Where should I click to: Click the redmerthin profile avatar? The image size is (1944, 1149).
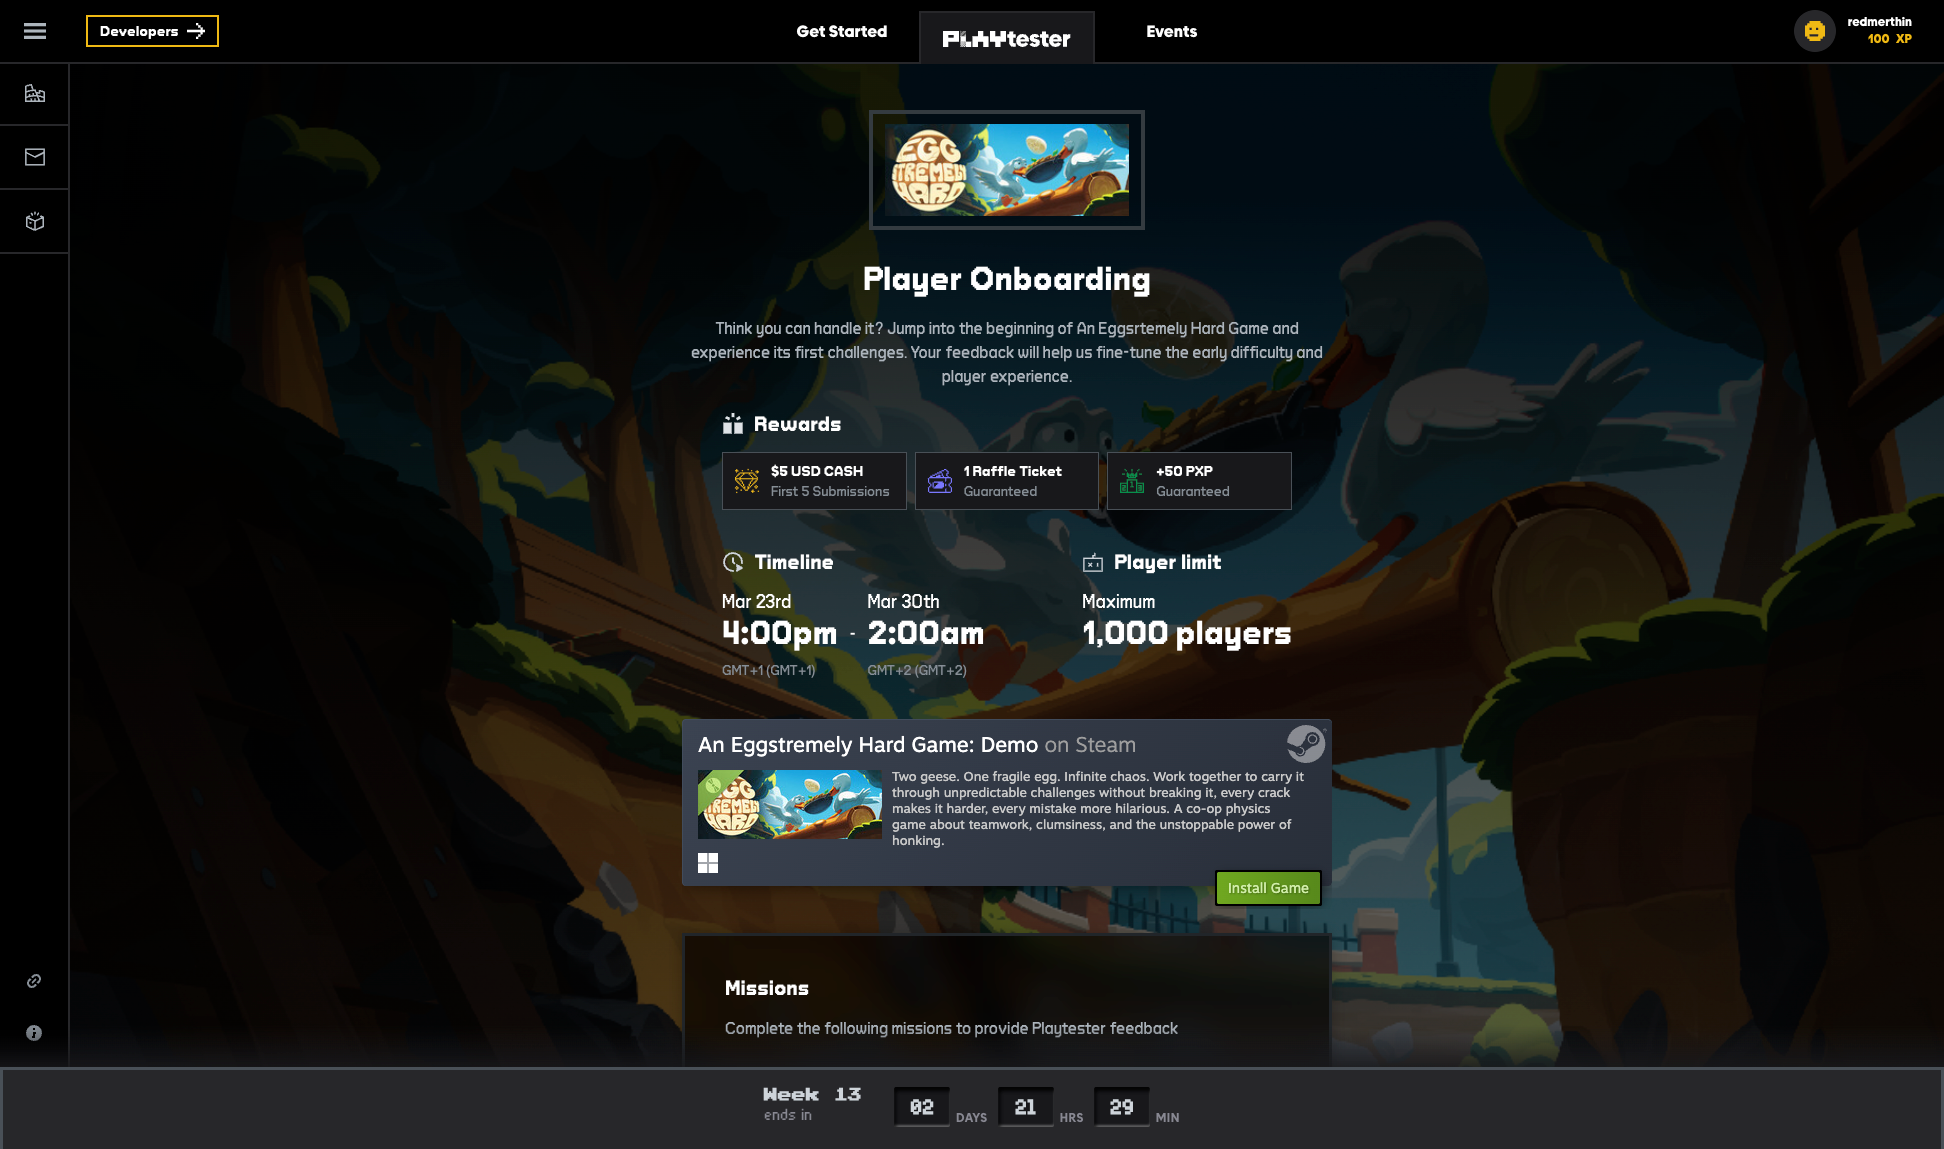[1815, 31]
